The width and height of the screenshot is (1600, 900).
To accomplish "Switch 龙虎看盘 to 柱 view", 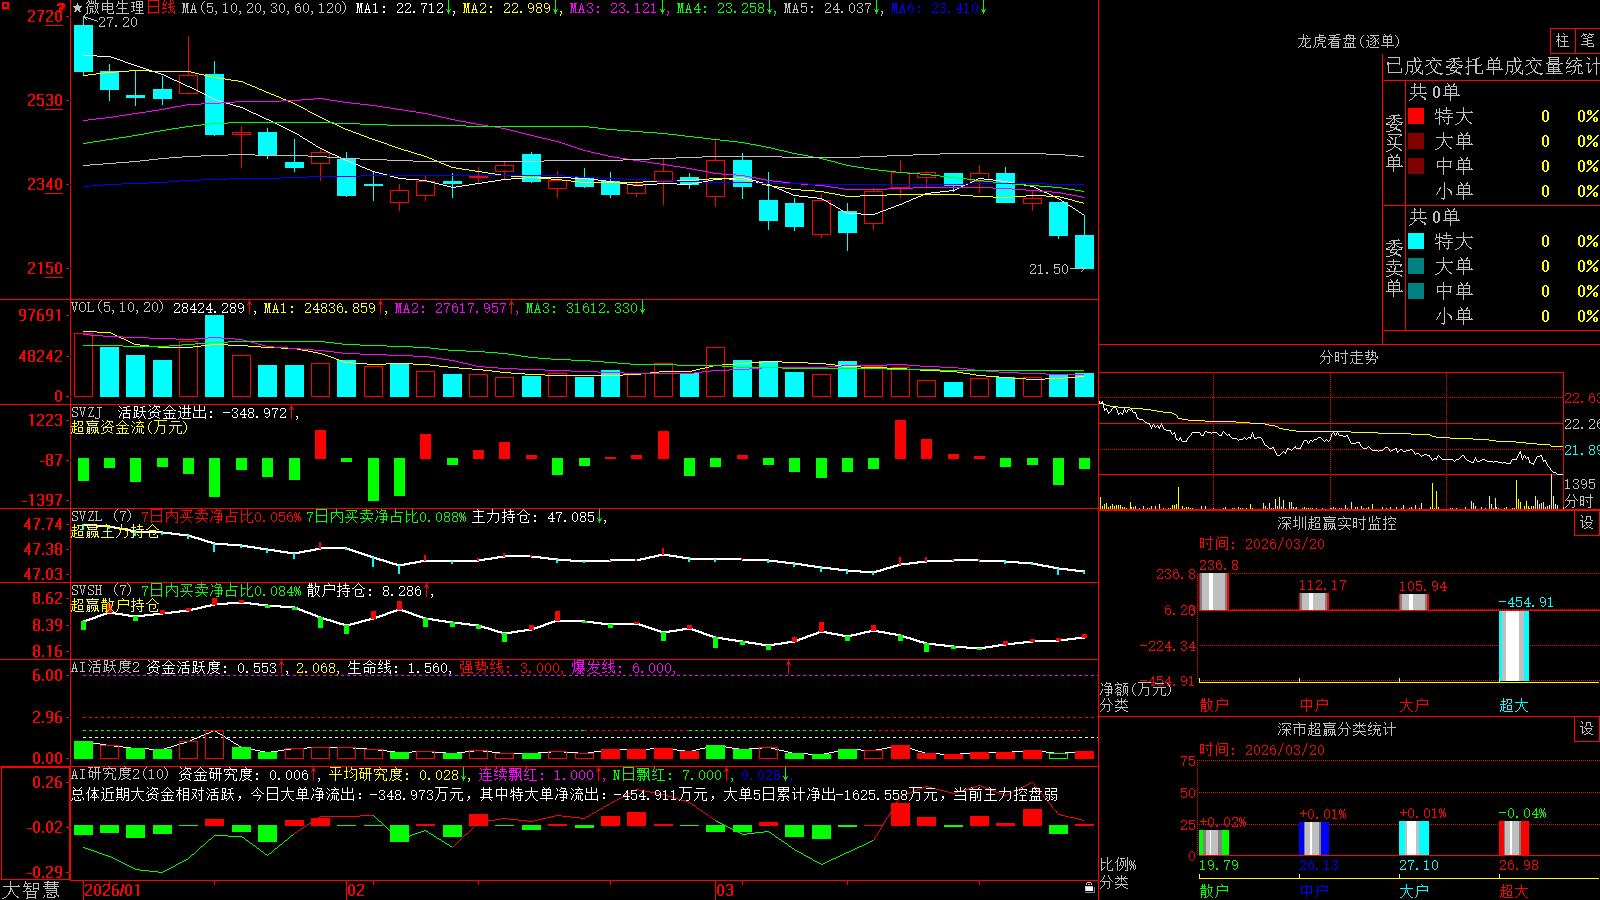I will 1562,40.
